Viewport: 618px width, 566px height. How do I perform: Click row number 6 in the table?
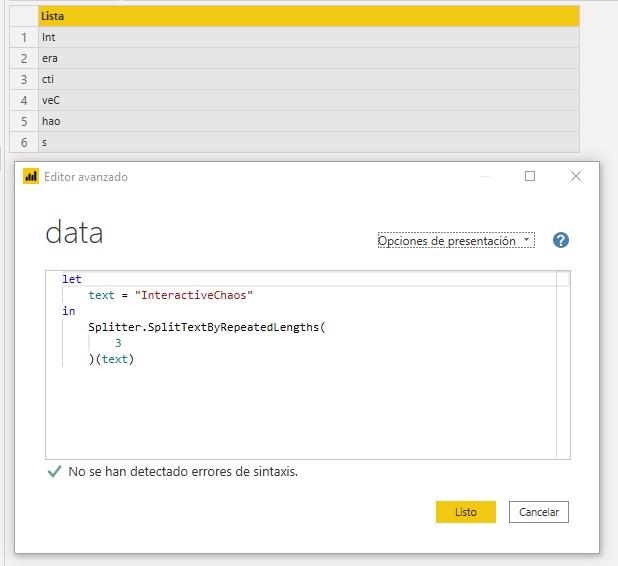24,142
